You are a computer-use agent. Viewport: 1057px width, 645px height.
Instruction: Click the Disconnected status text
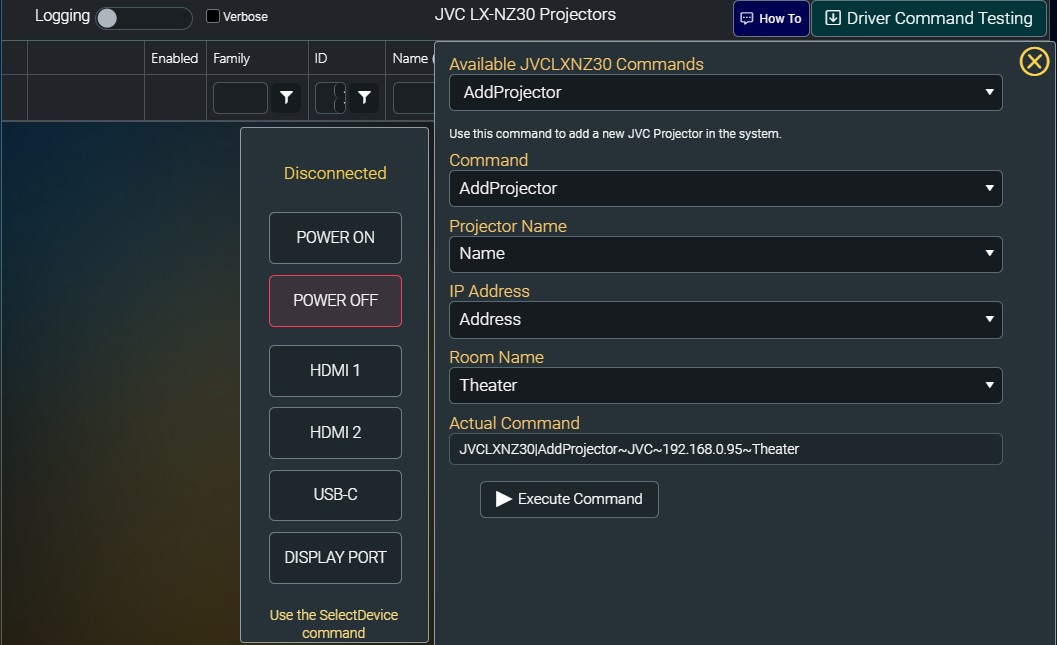coord(335,173)
